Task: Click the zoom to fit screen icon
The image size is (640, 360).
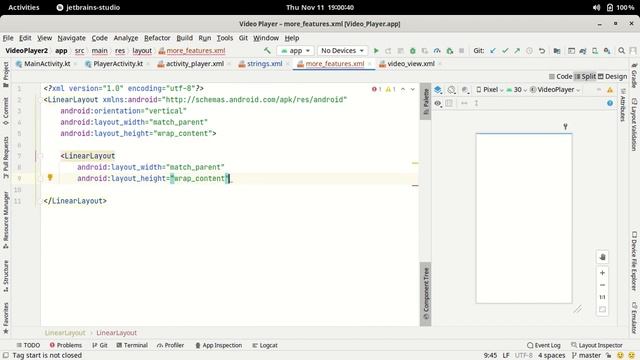Action: point(602,309)
